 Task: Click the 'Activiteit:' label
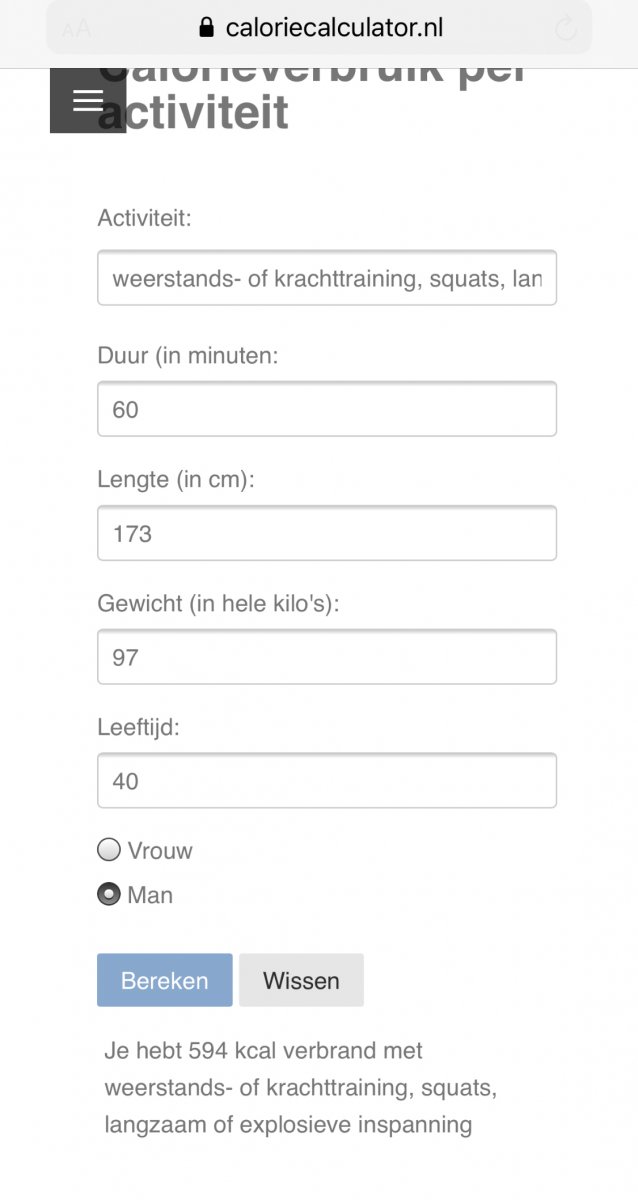[144, 217]
